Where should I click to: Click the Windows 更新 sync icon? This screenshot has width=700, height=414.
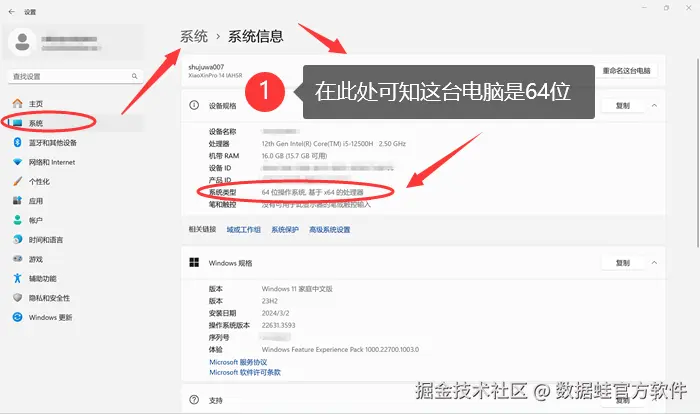17,317
